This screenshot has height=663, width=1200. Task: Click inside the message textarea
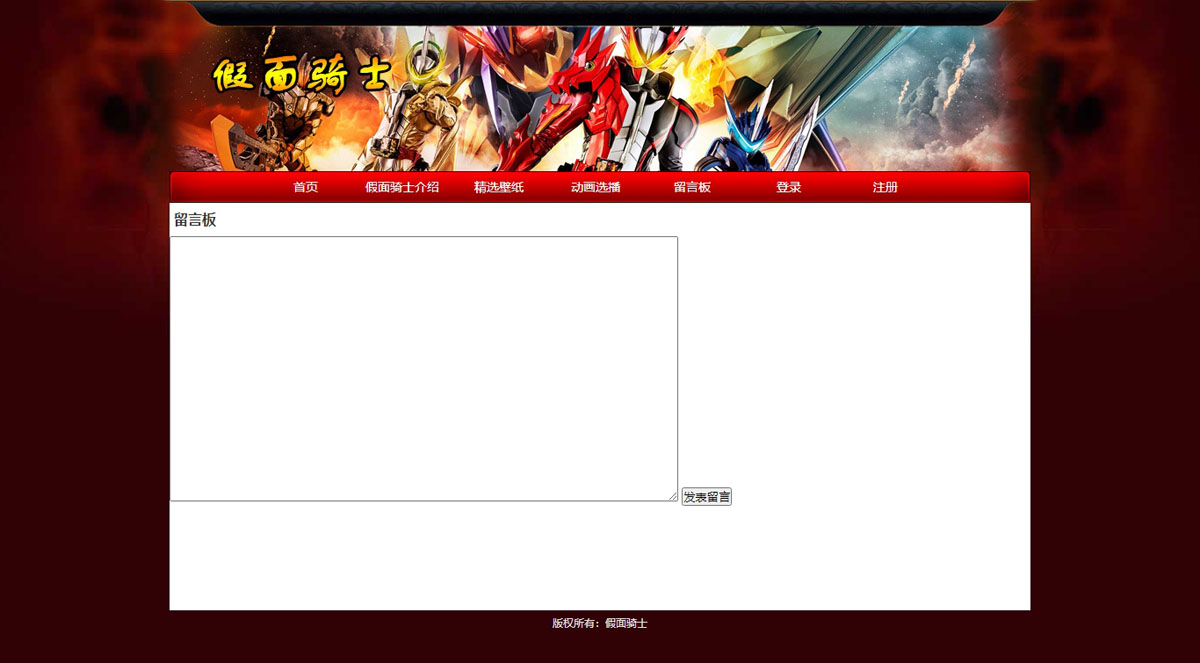[424, 368]
